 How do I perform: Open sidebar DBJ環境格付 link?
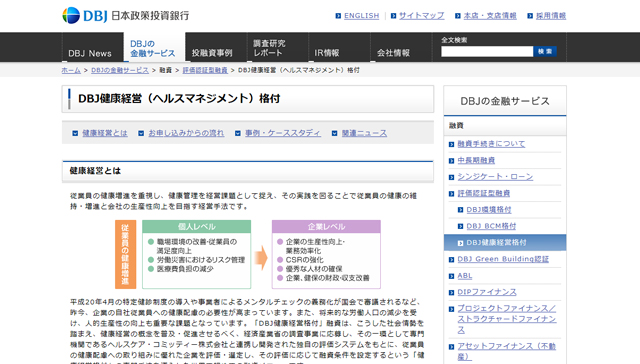point(489,210)
